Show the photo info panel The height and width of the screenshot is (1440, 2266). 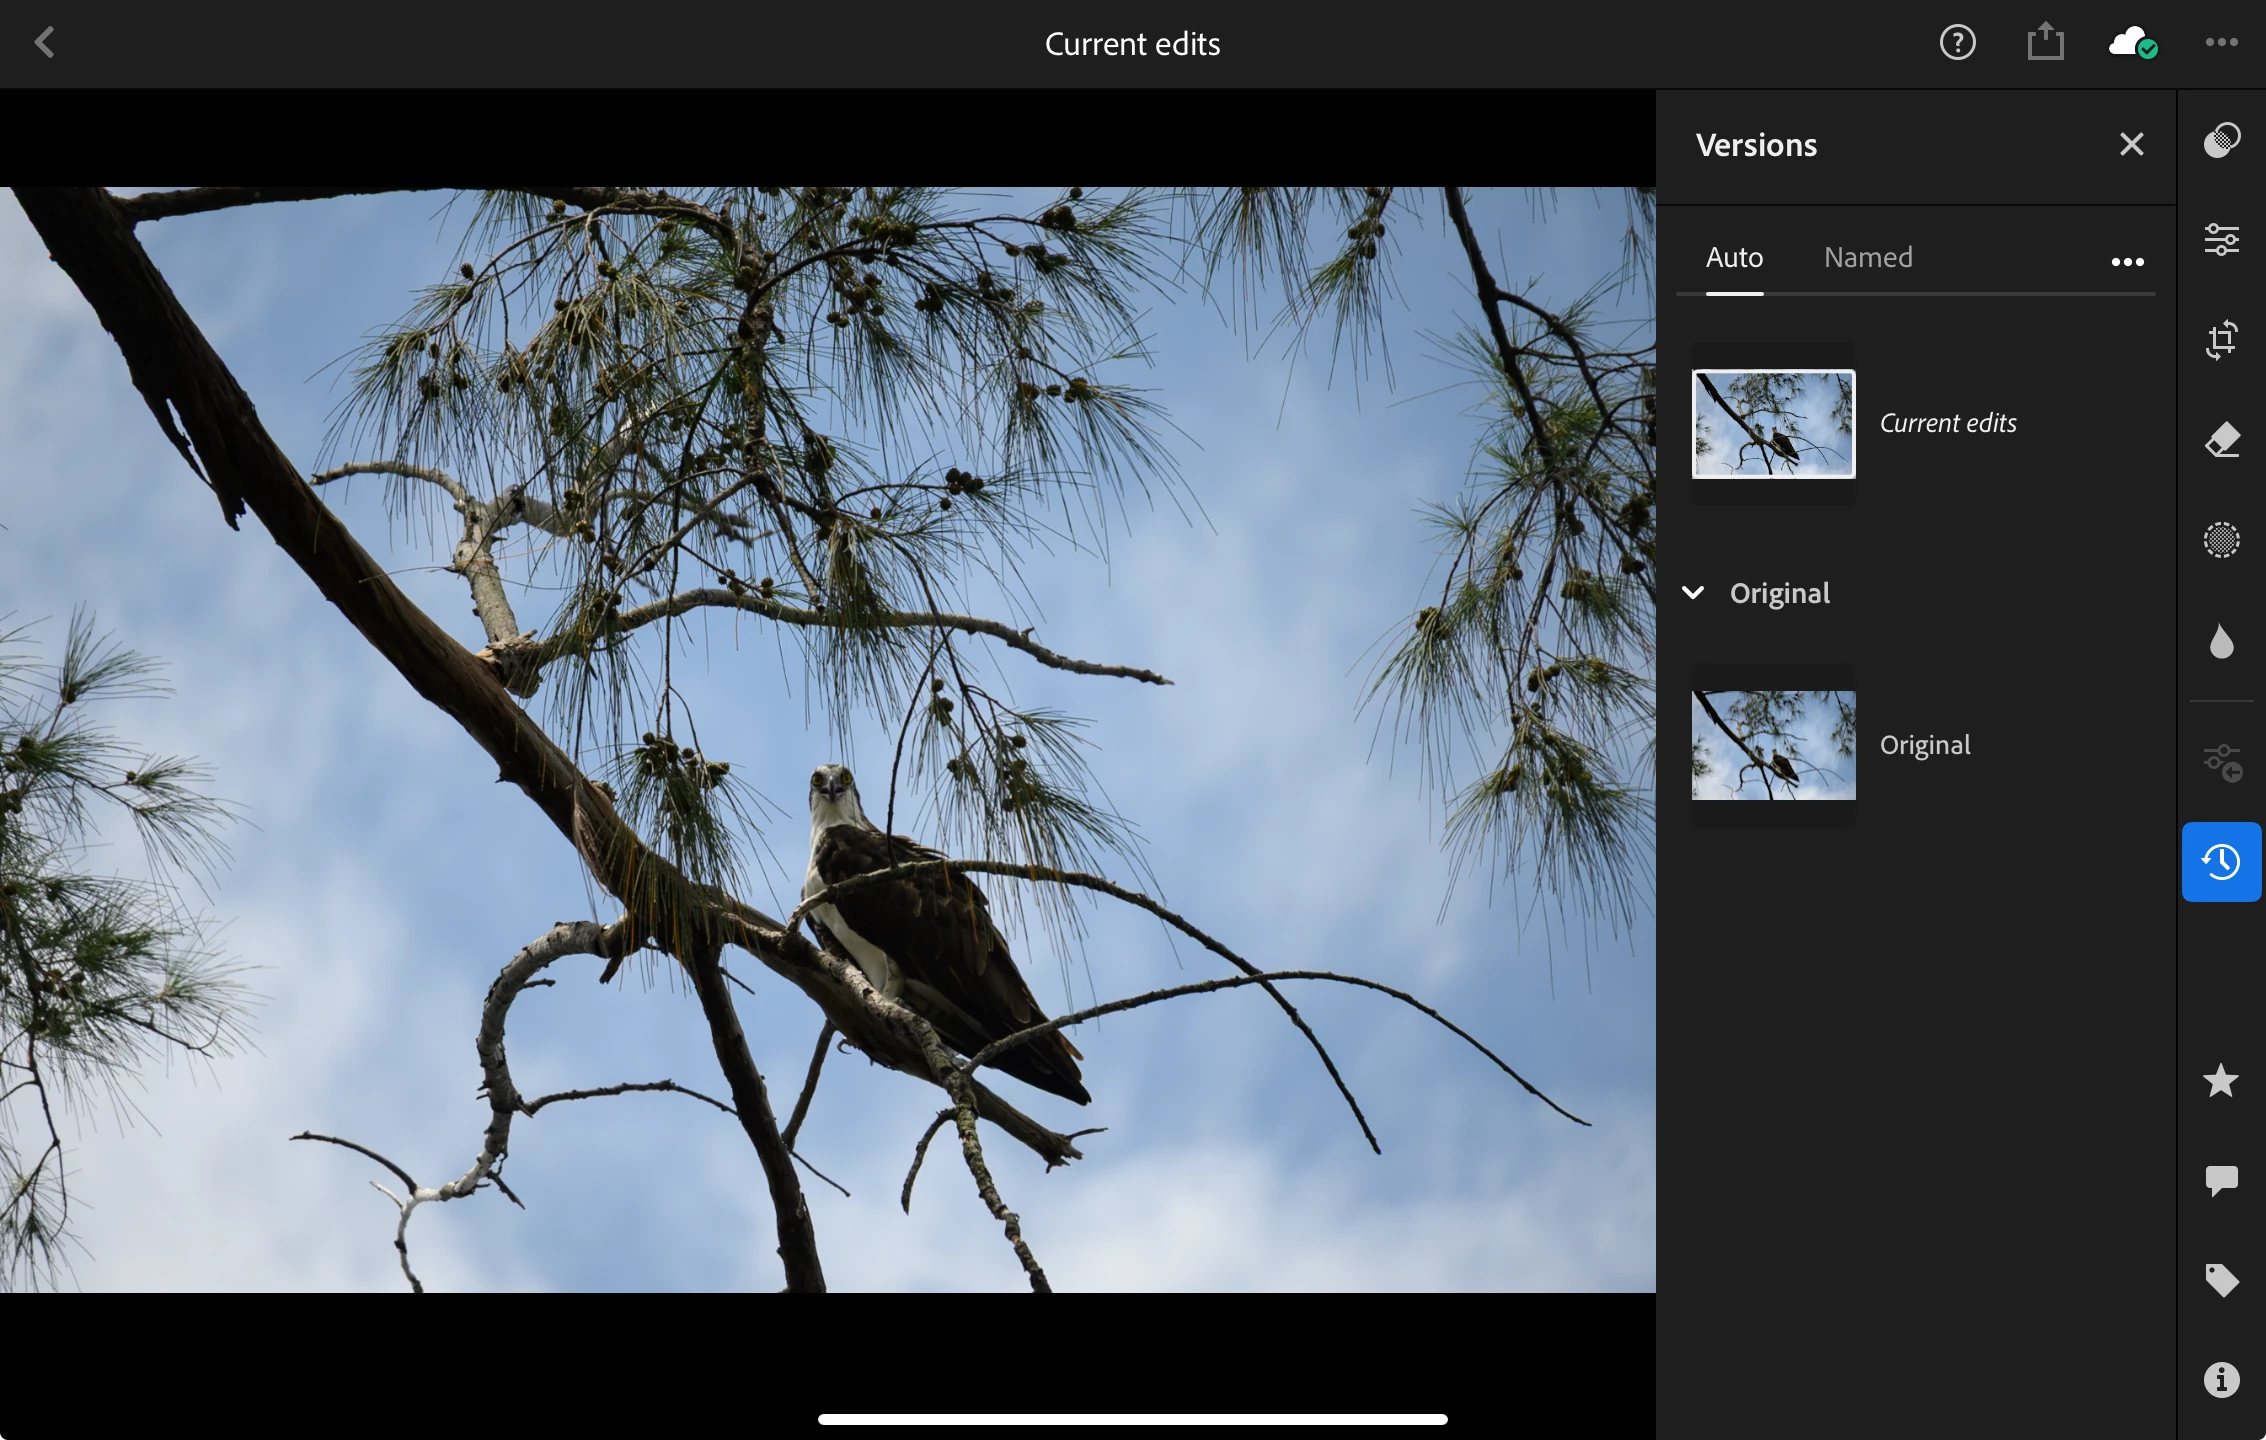pyautogui.click(x=2221, y=1380)
